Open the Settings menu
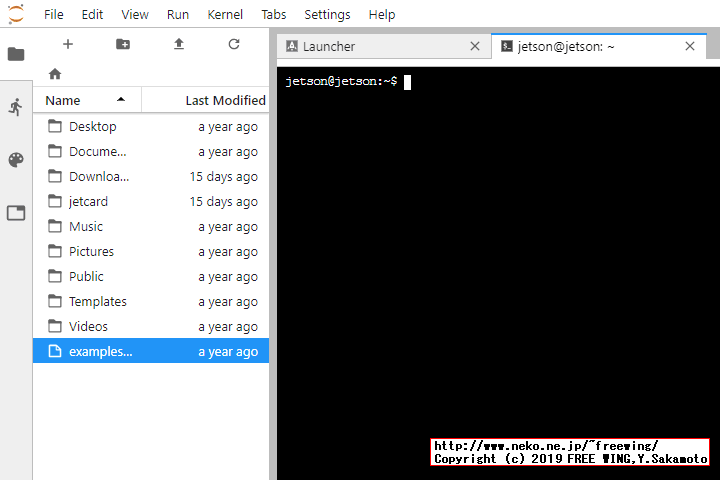 (x=327, y=15)
